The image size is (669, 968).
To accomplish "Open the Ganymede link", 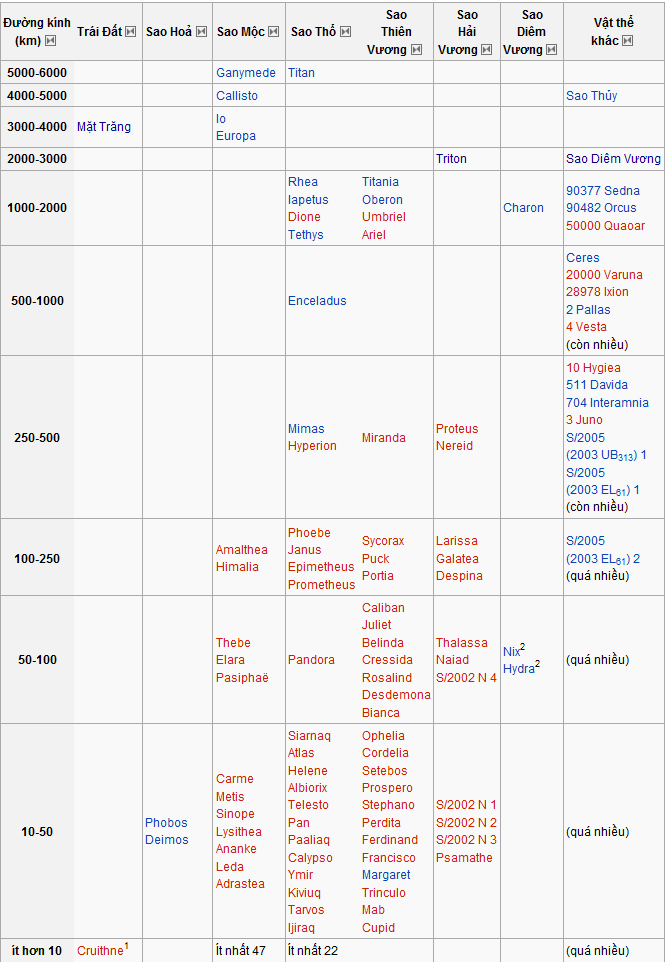I will [245, 73].
